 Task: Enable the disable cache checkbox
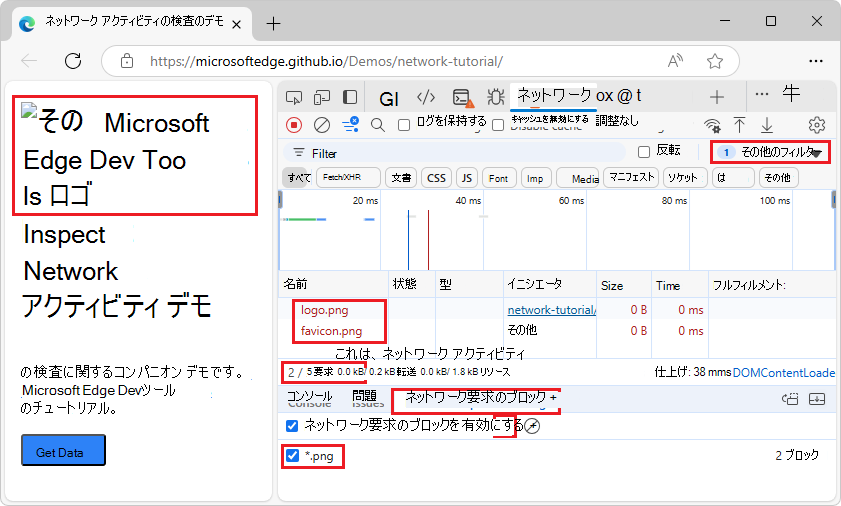pos(498,125)
